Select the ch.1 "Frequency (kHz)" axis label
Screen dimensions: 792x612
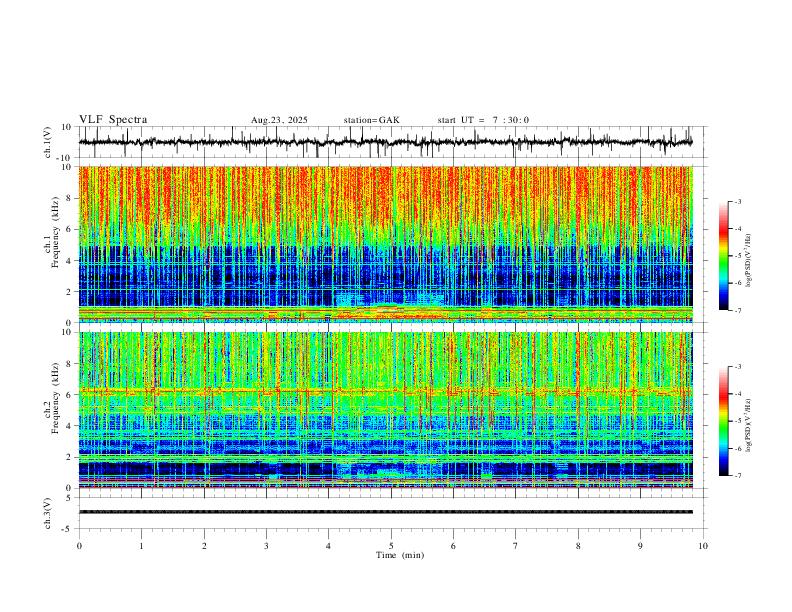click(x=55, y=232)
